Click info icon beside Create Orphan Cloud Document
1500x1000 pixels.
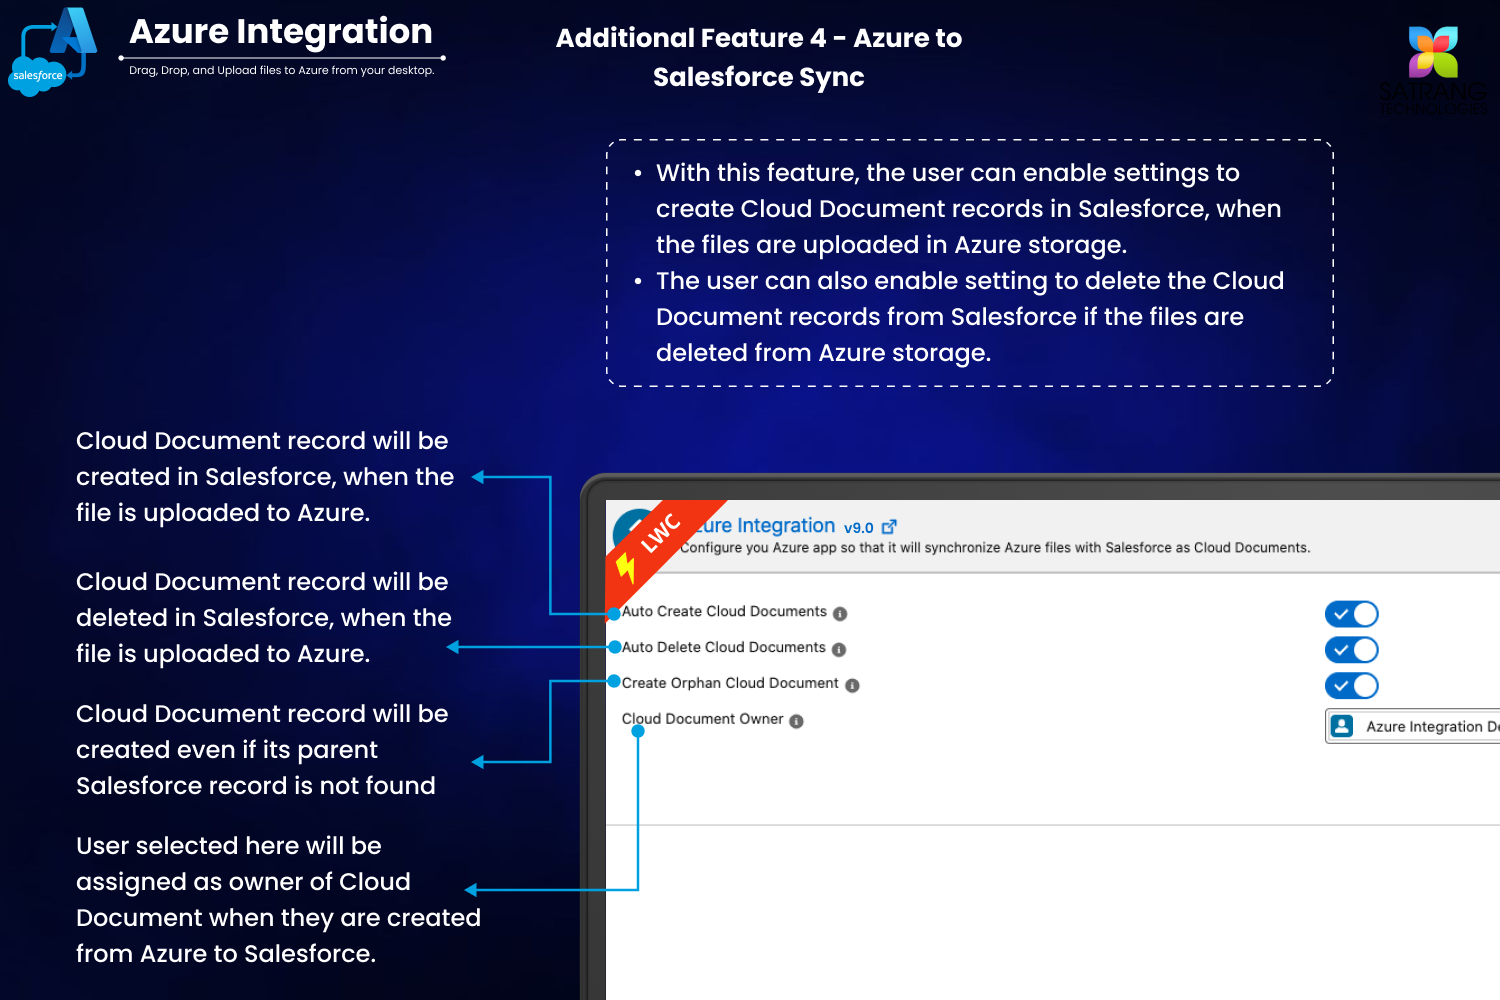click(852, 685)
